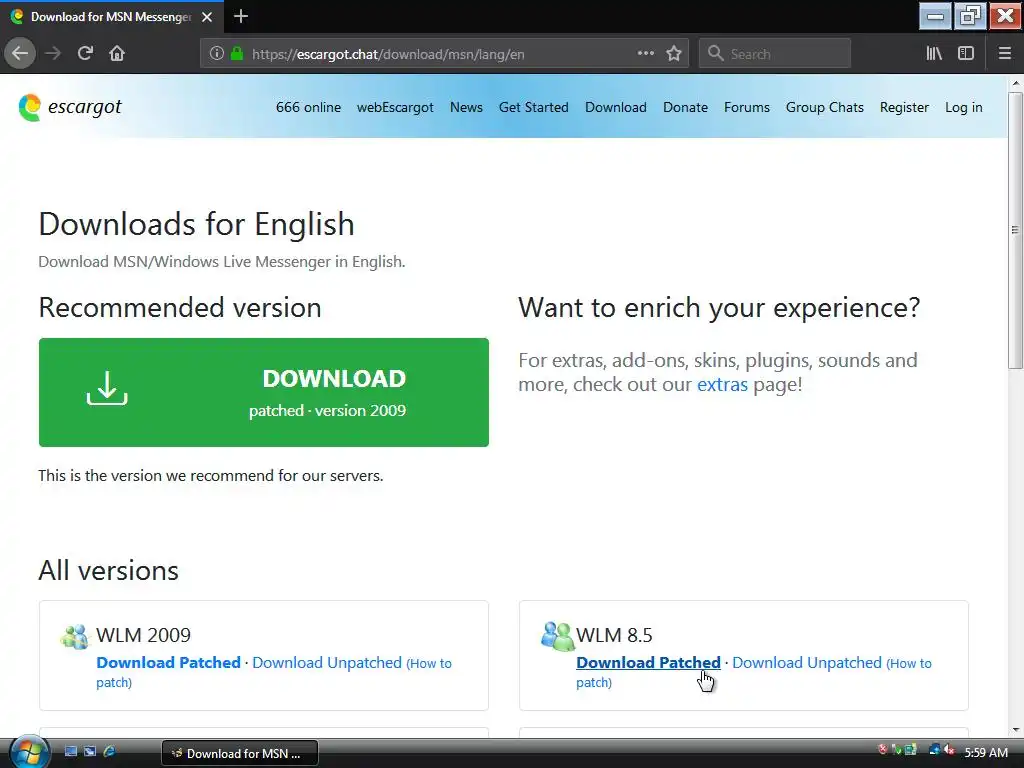Open the Donate nav item

(x=685, y=107)
